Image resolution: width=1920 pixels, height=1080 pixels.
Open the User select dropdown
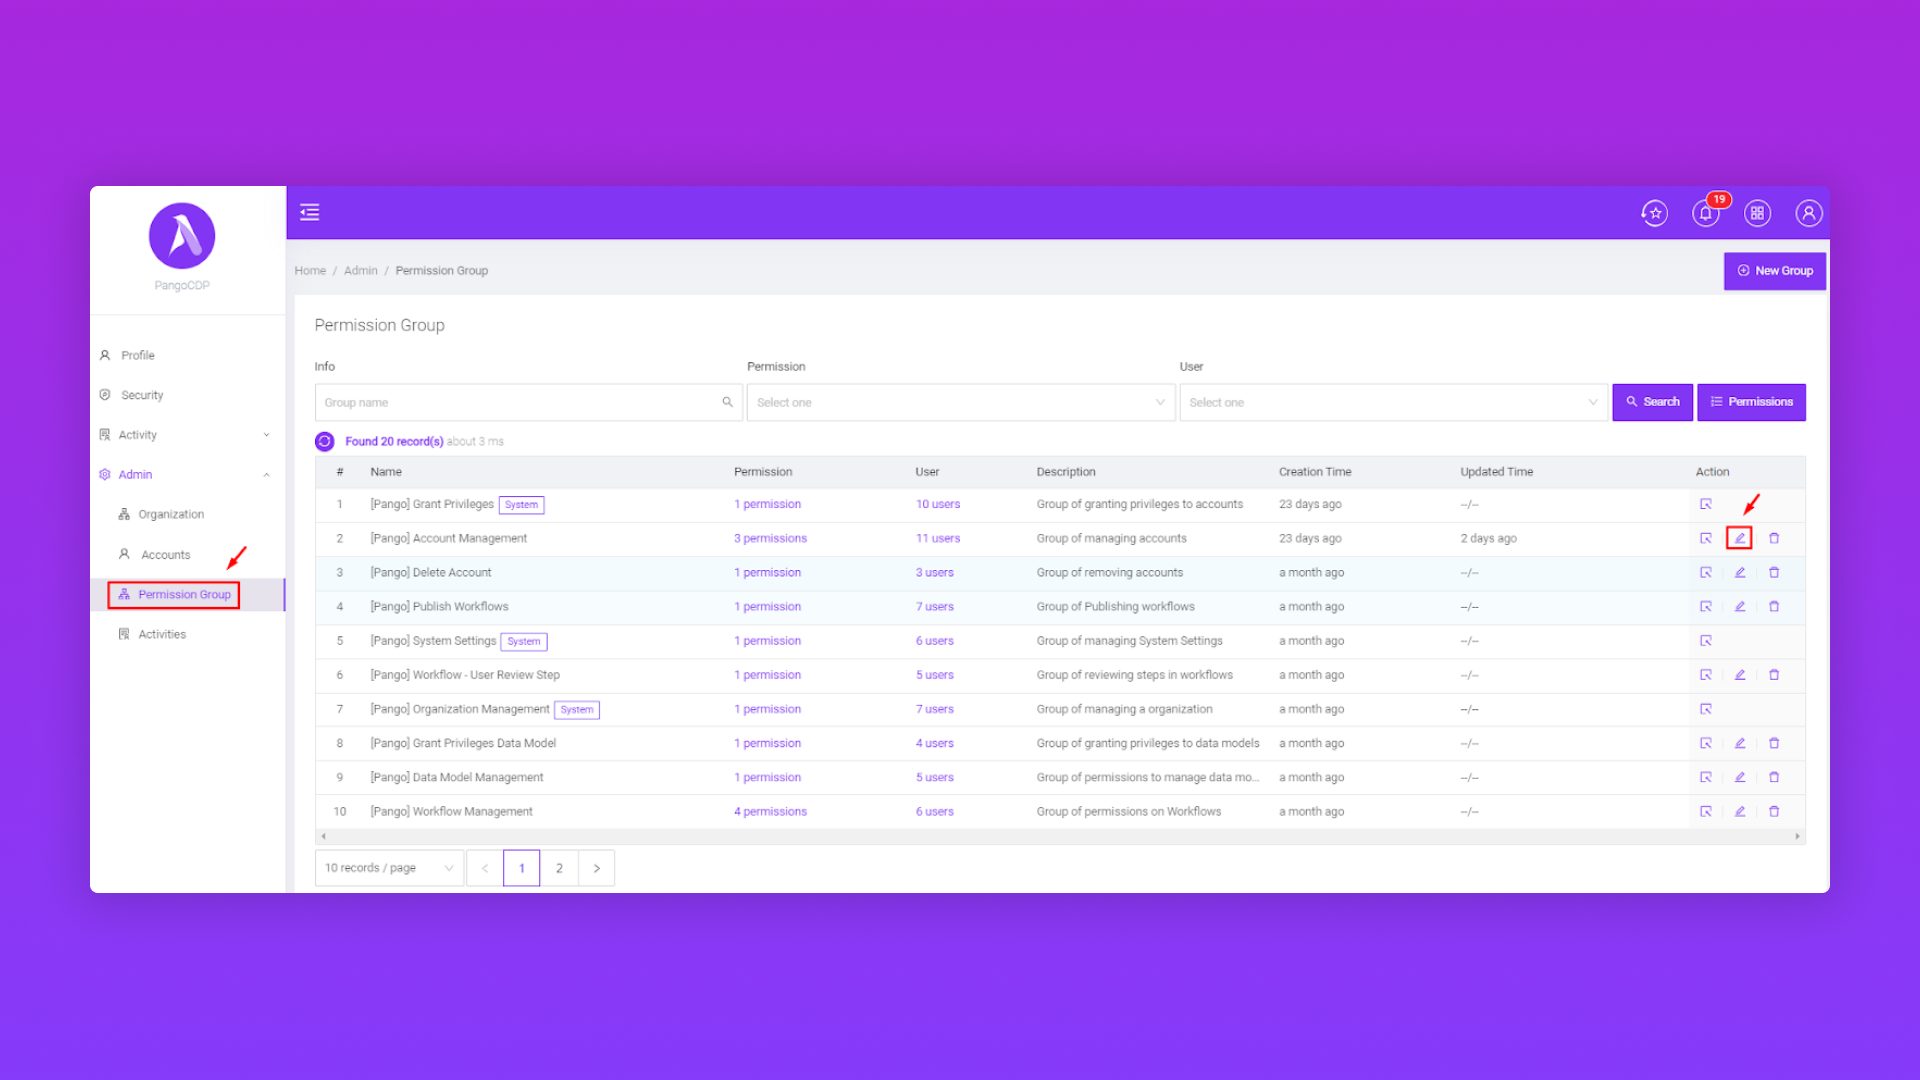click(x=1393, y=402)
